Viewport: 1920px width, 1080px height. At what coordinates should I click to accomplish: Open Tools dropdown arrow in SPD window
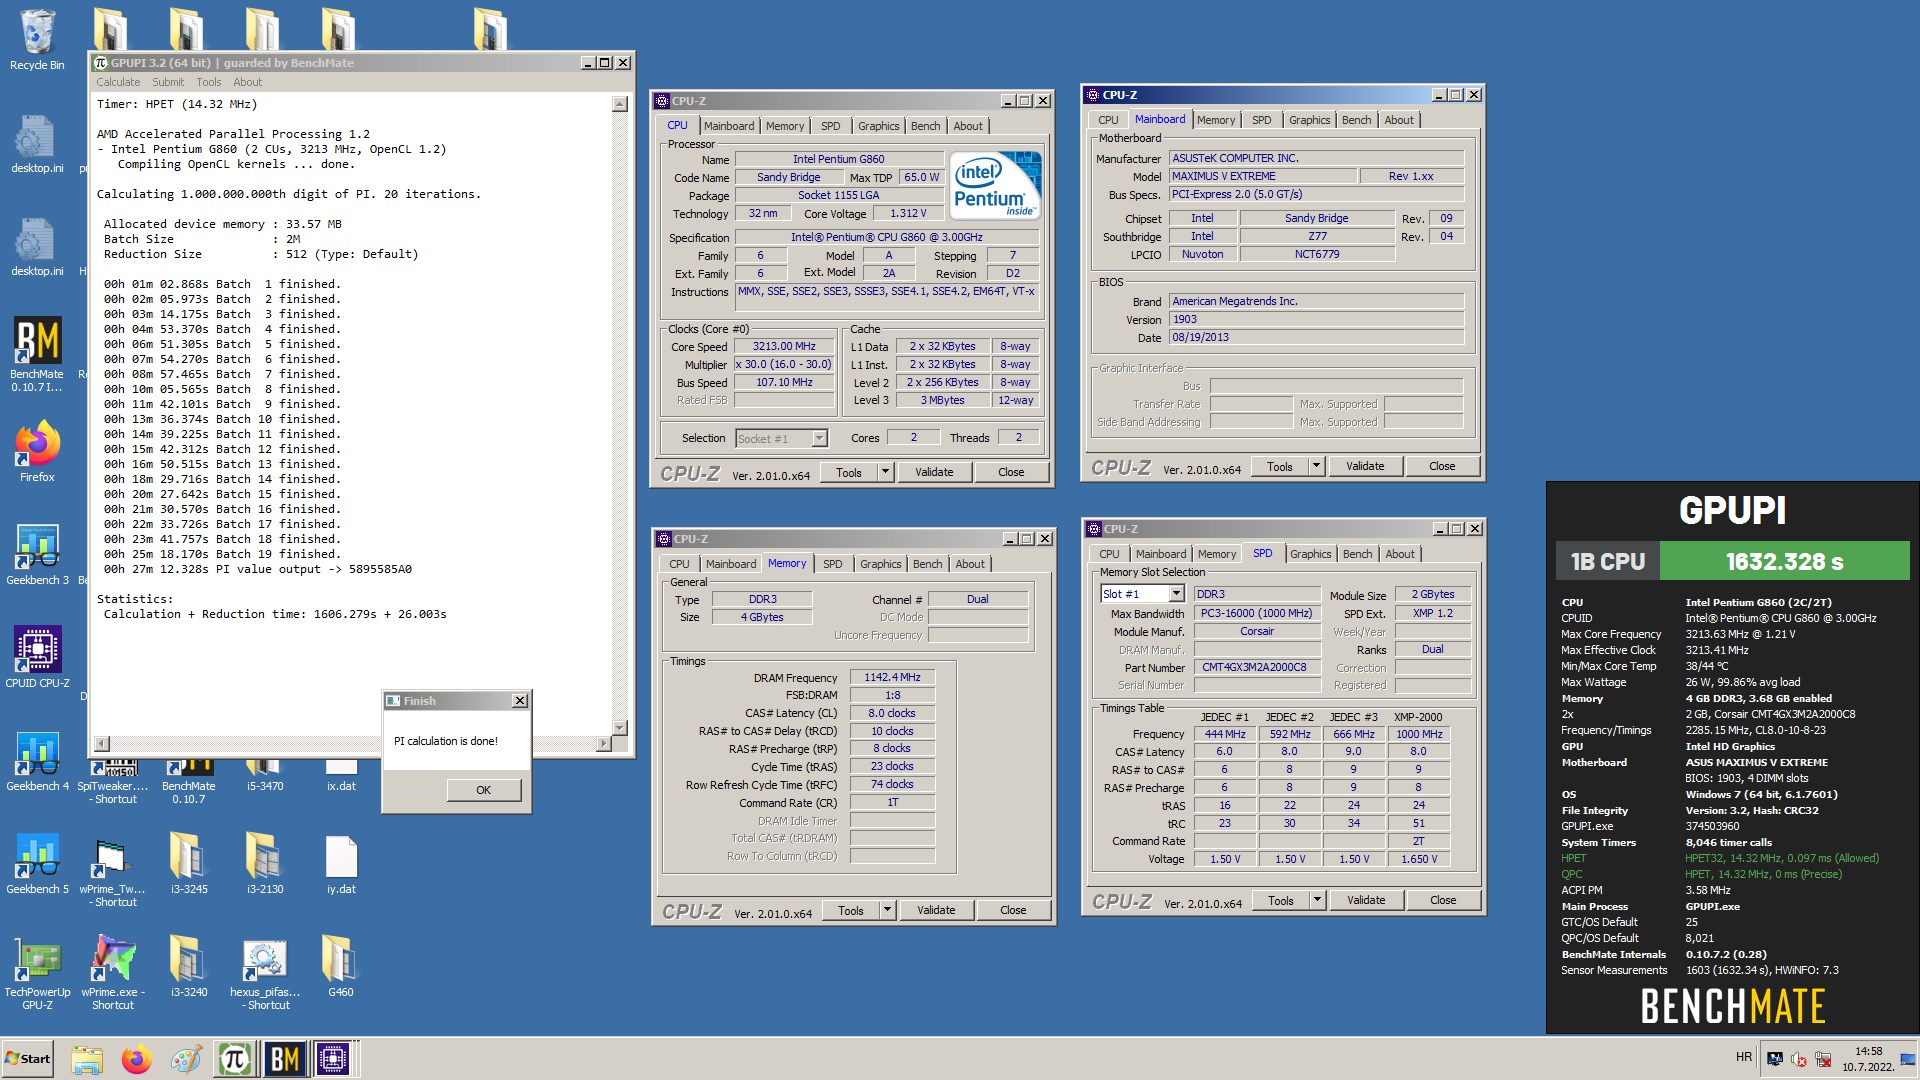(x=1317, y=900)
